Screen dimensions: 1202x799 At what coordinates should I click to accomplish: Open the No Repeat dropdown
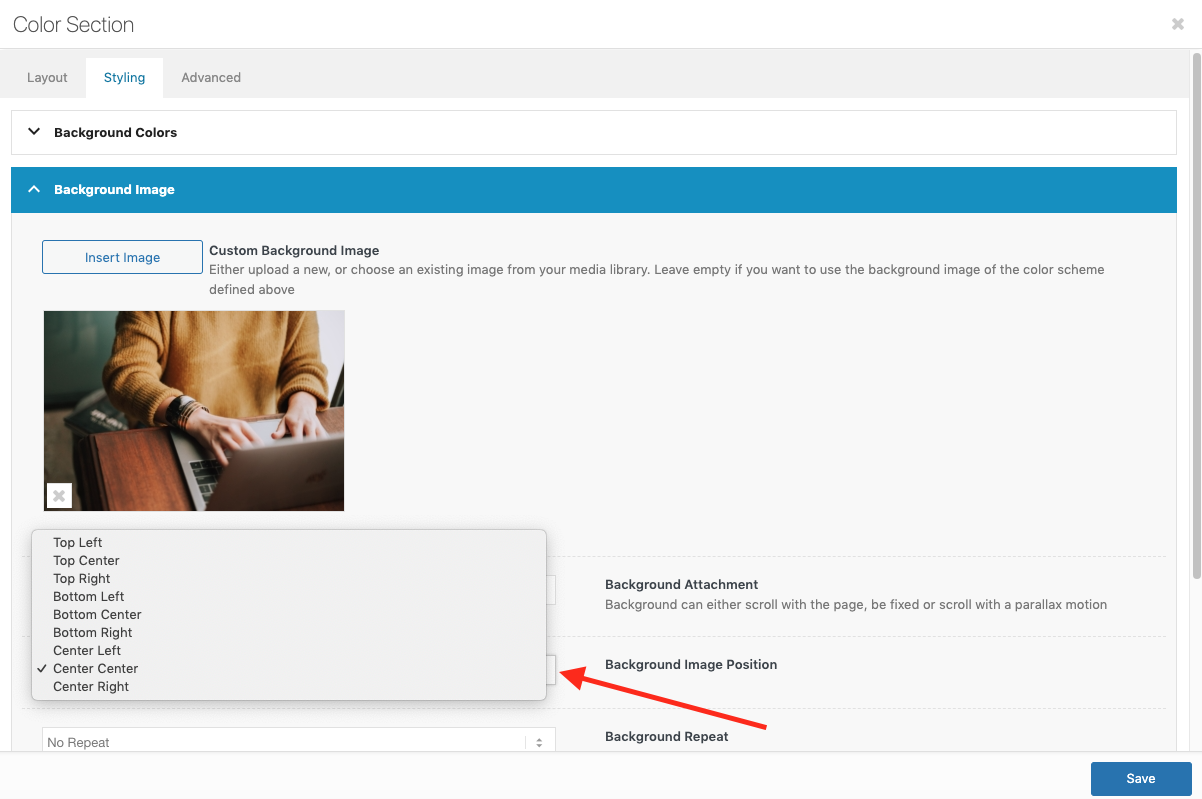pos(298,740)
